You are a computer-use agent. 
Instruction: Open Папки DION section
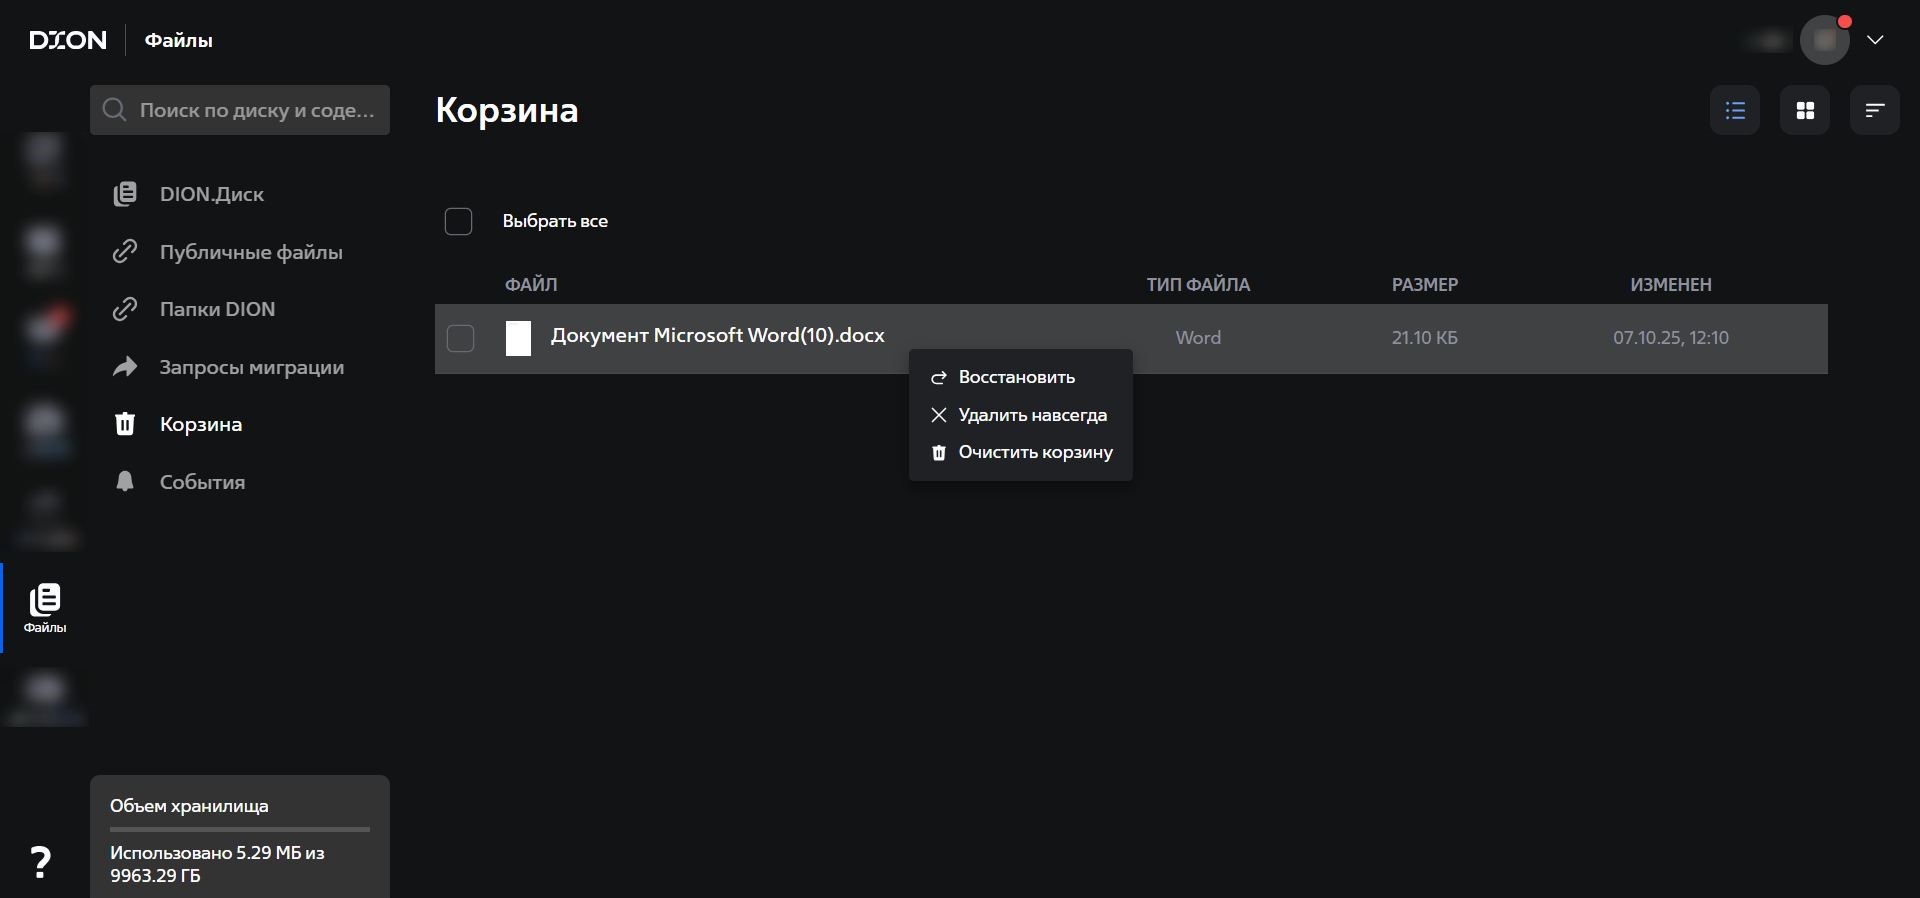tap(217, 309)
